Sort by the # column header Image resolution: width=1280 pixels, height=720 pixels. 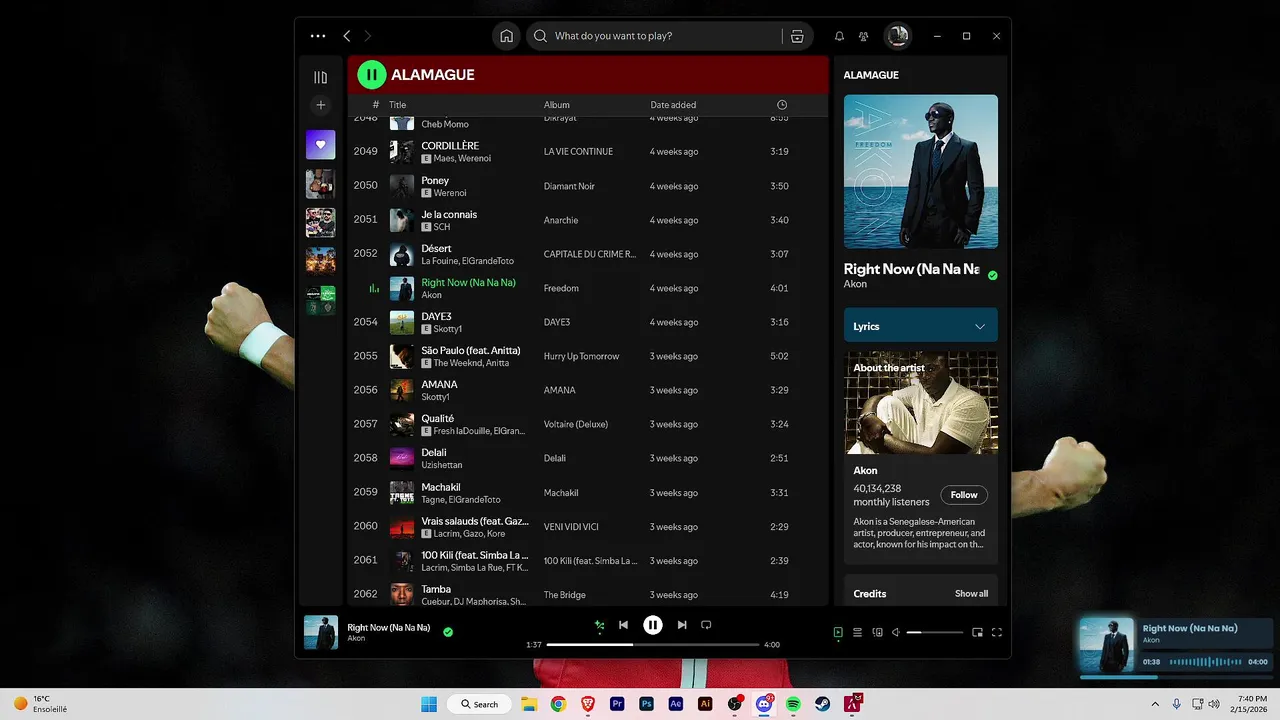[x=376, y=105]
